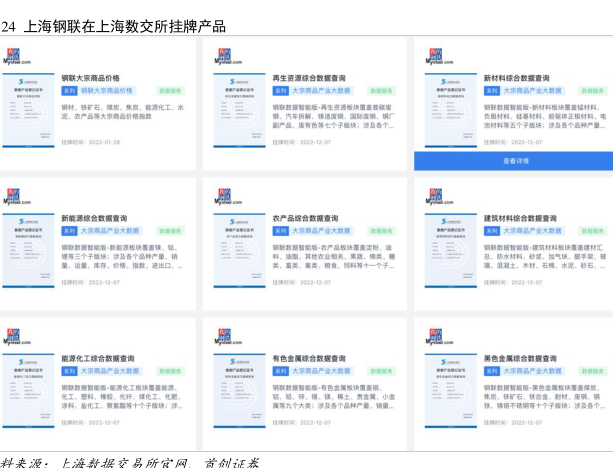Click Mysteel logo on 新材料综合数据查询 card
The height and width of the screenshot is (468, 613).
click(439, 57)
